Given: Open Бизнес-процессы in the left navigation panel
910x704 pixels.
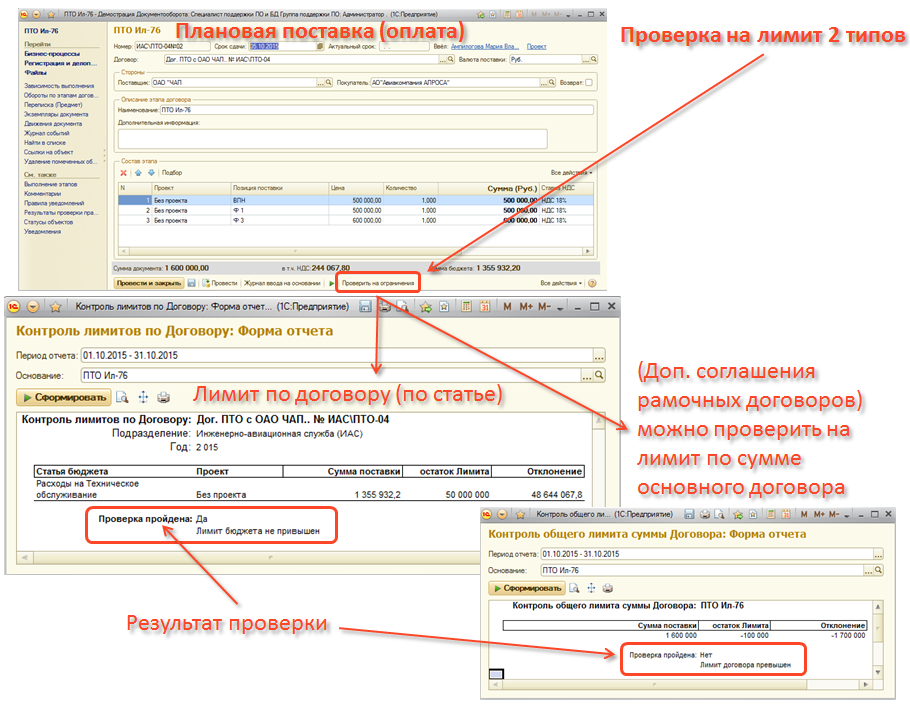Looking at the screenshot, I should (x=52, y=55).
